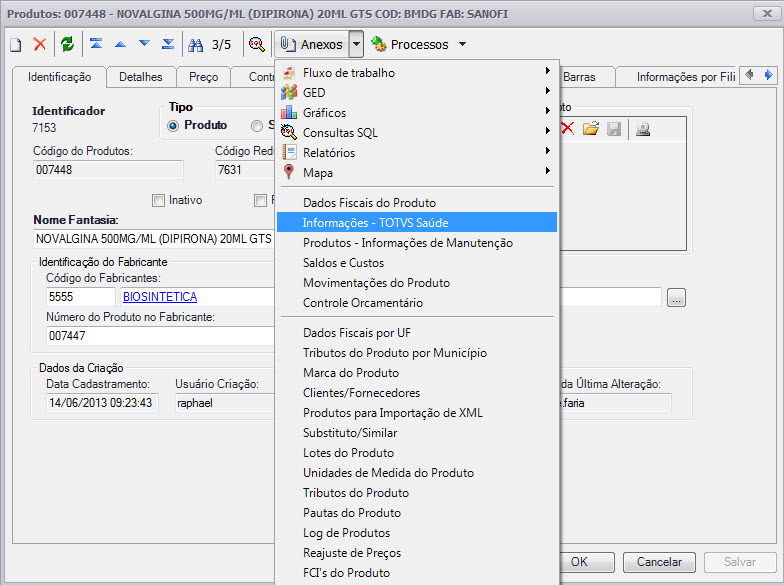Click the Anexos paperclip button
The width and height of the screenshot is (784, 585).
[312, 44]
